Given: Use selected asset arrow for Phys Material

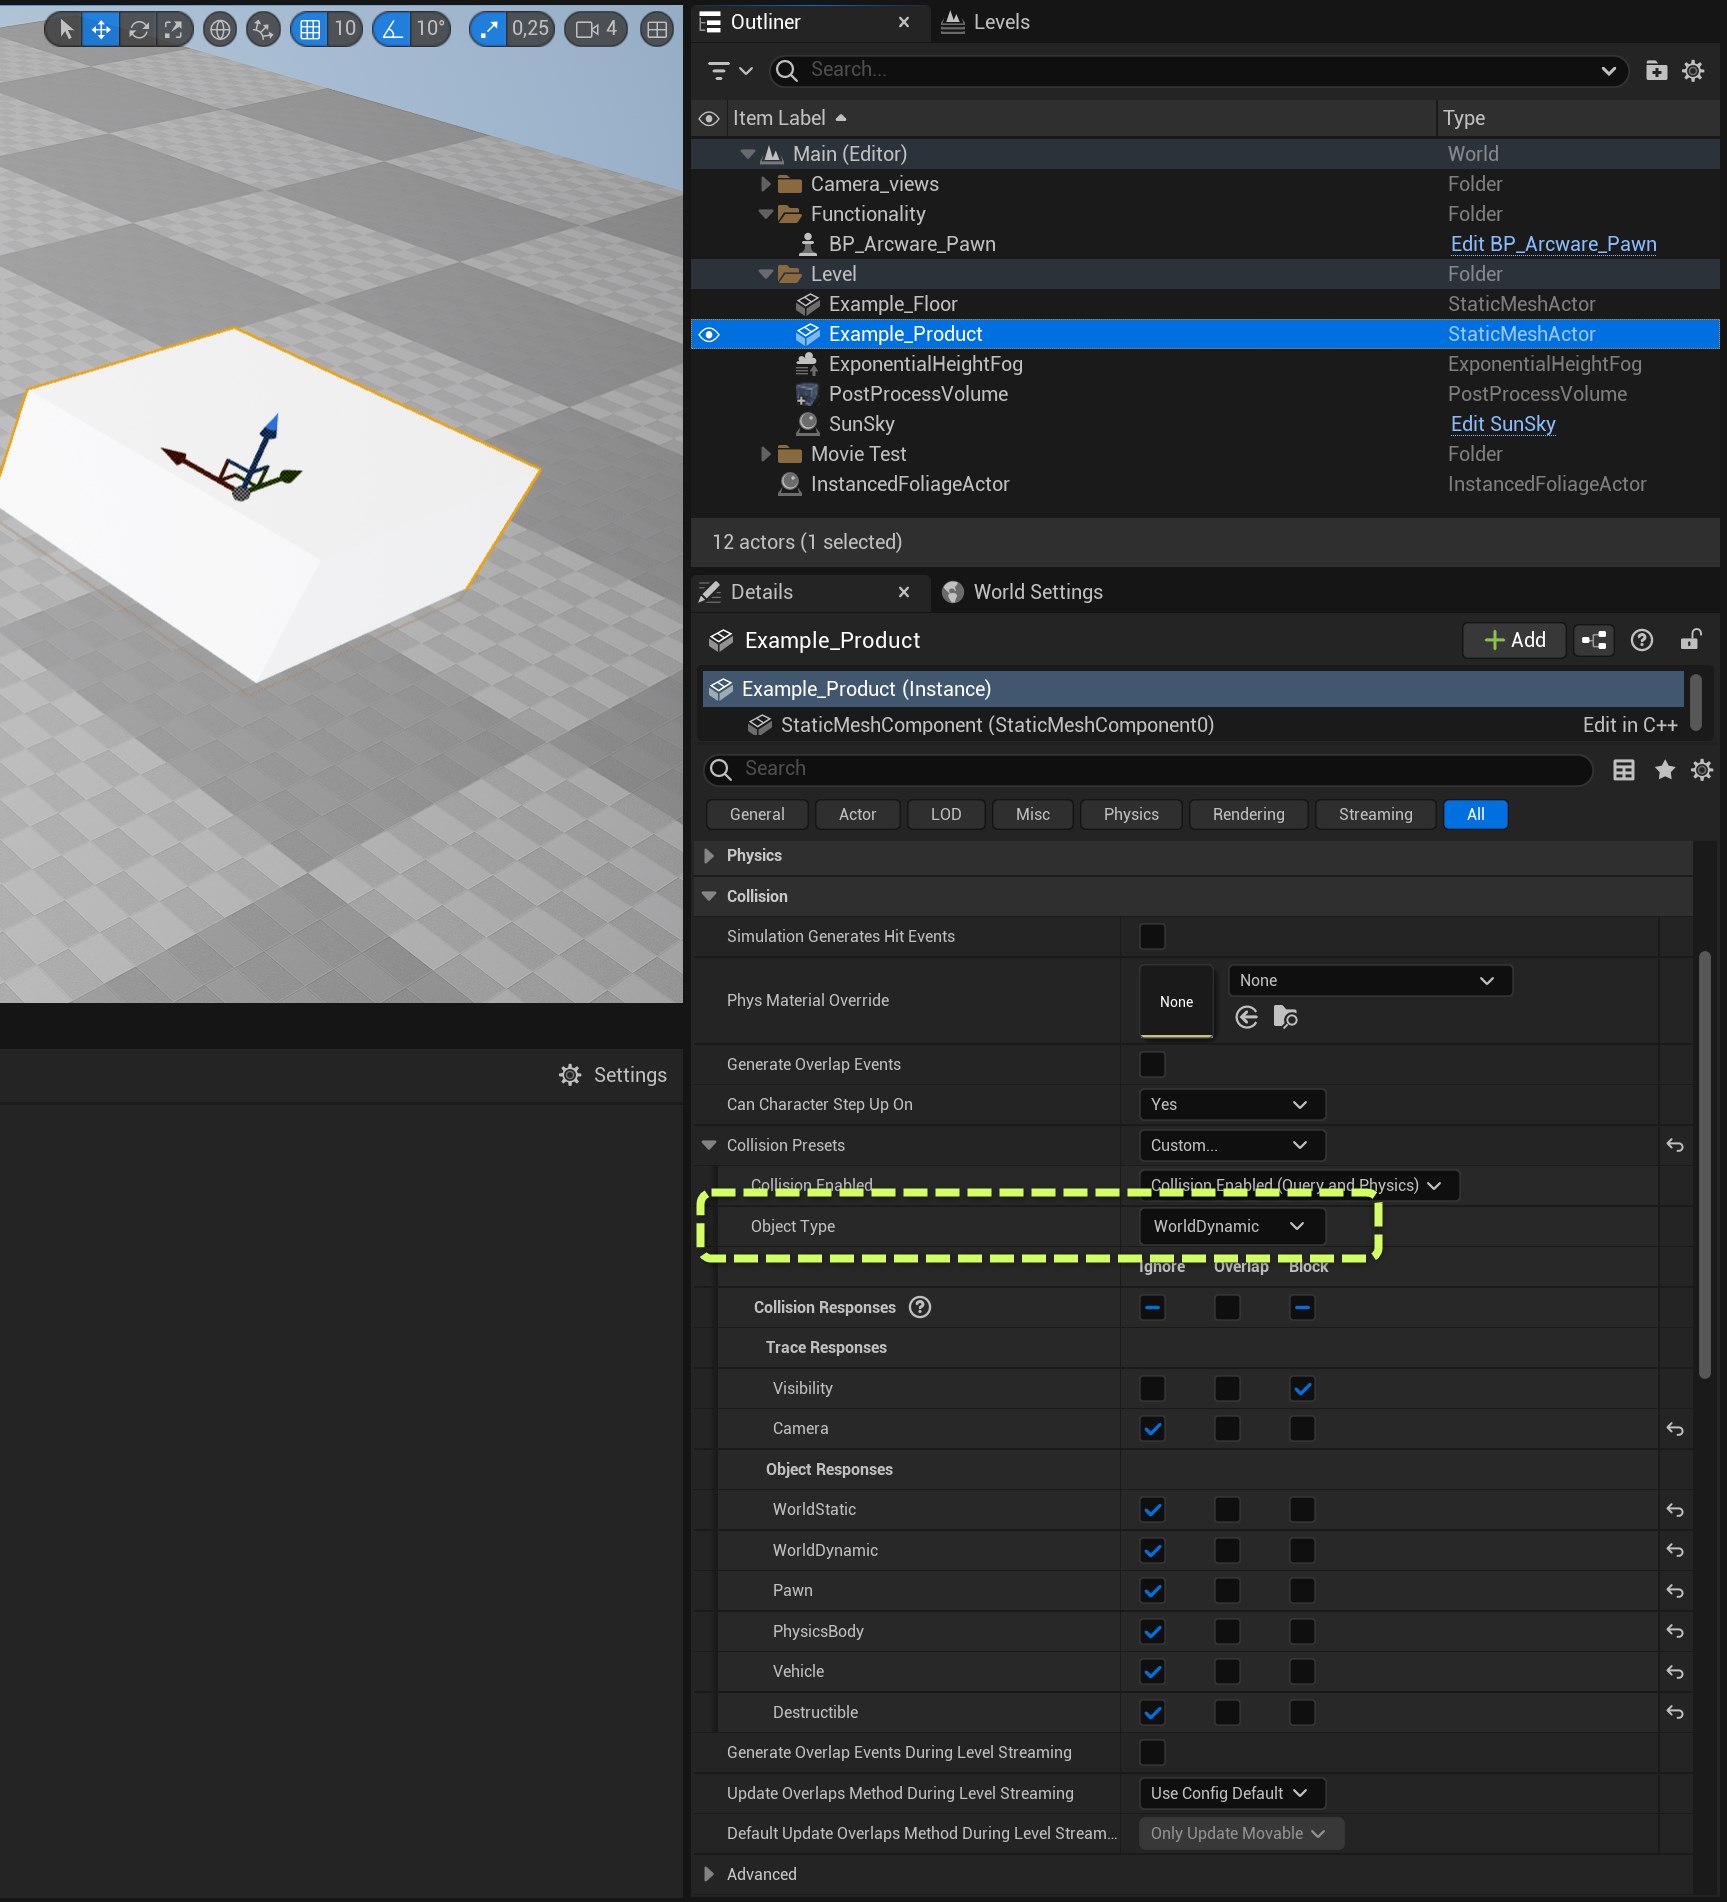Looking at the screenshot, I should (1246, 1017).
